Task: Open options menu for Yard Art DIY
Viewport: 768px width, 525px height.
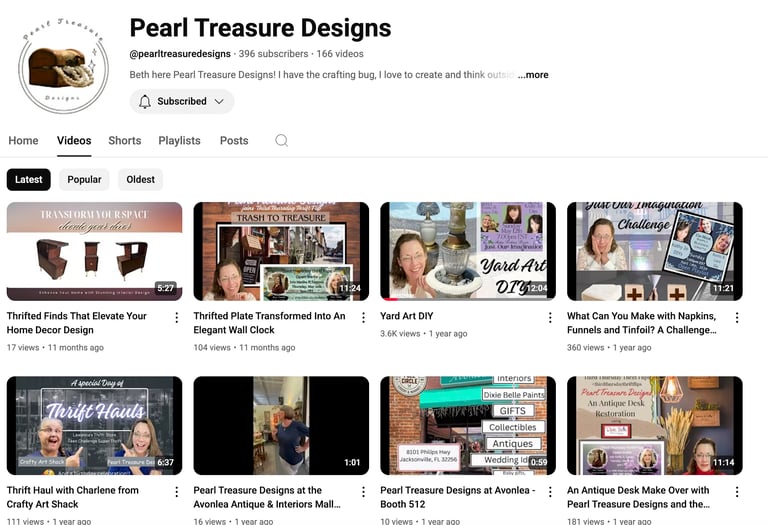Action: tap(550, 317)
